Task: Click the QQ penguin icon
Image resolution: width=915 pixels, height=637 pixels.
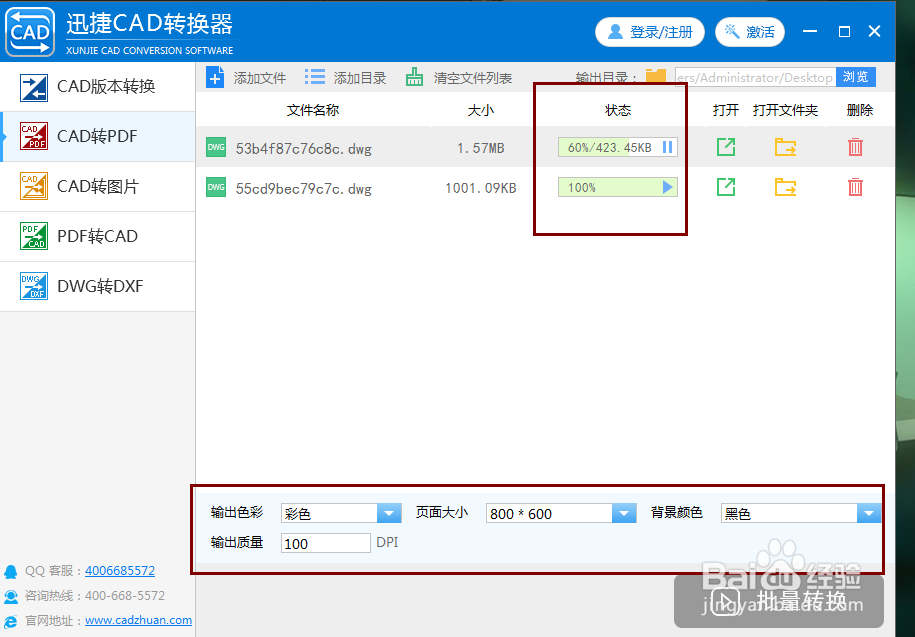Action: (x=11, y=571)
